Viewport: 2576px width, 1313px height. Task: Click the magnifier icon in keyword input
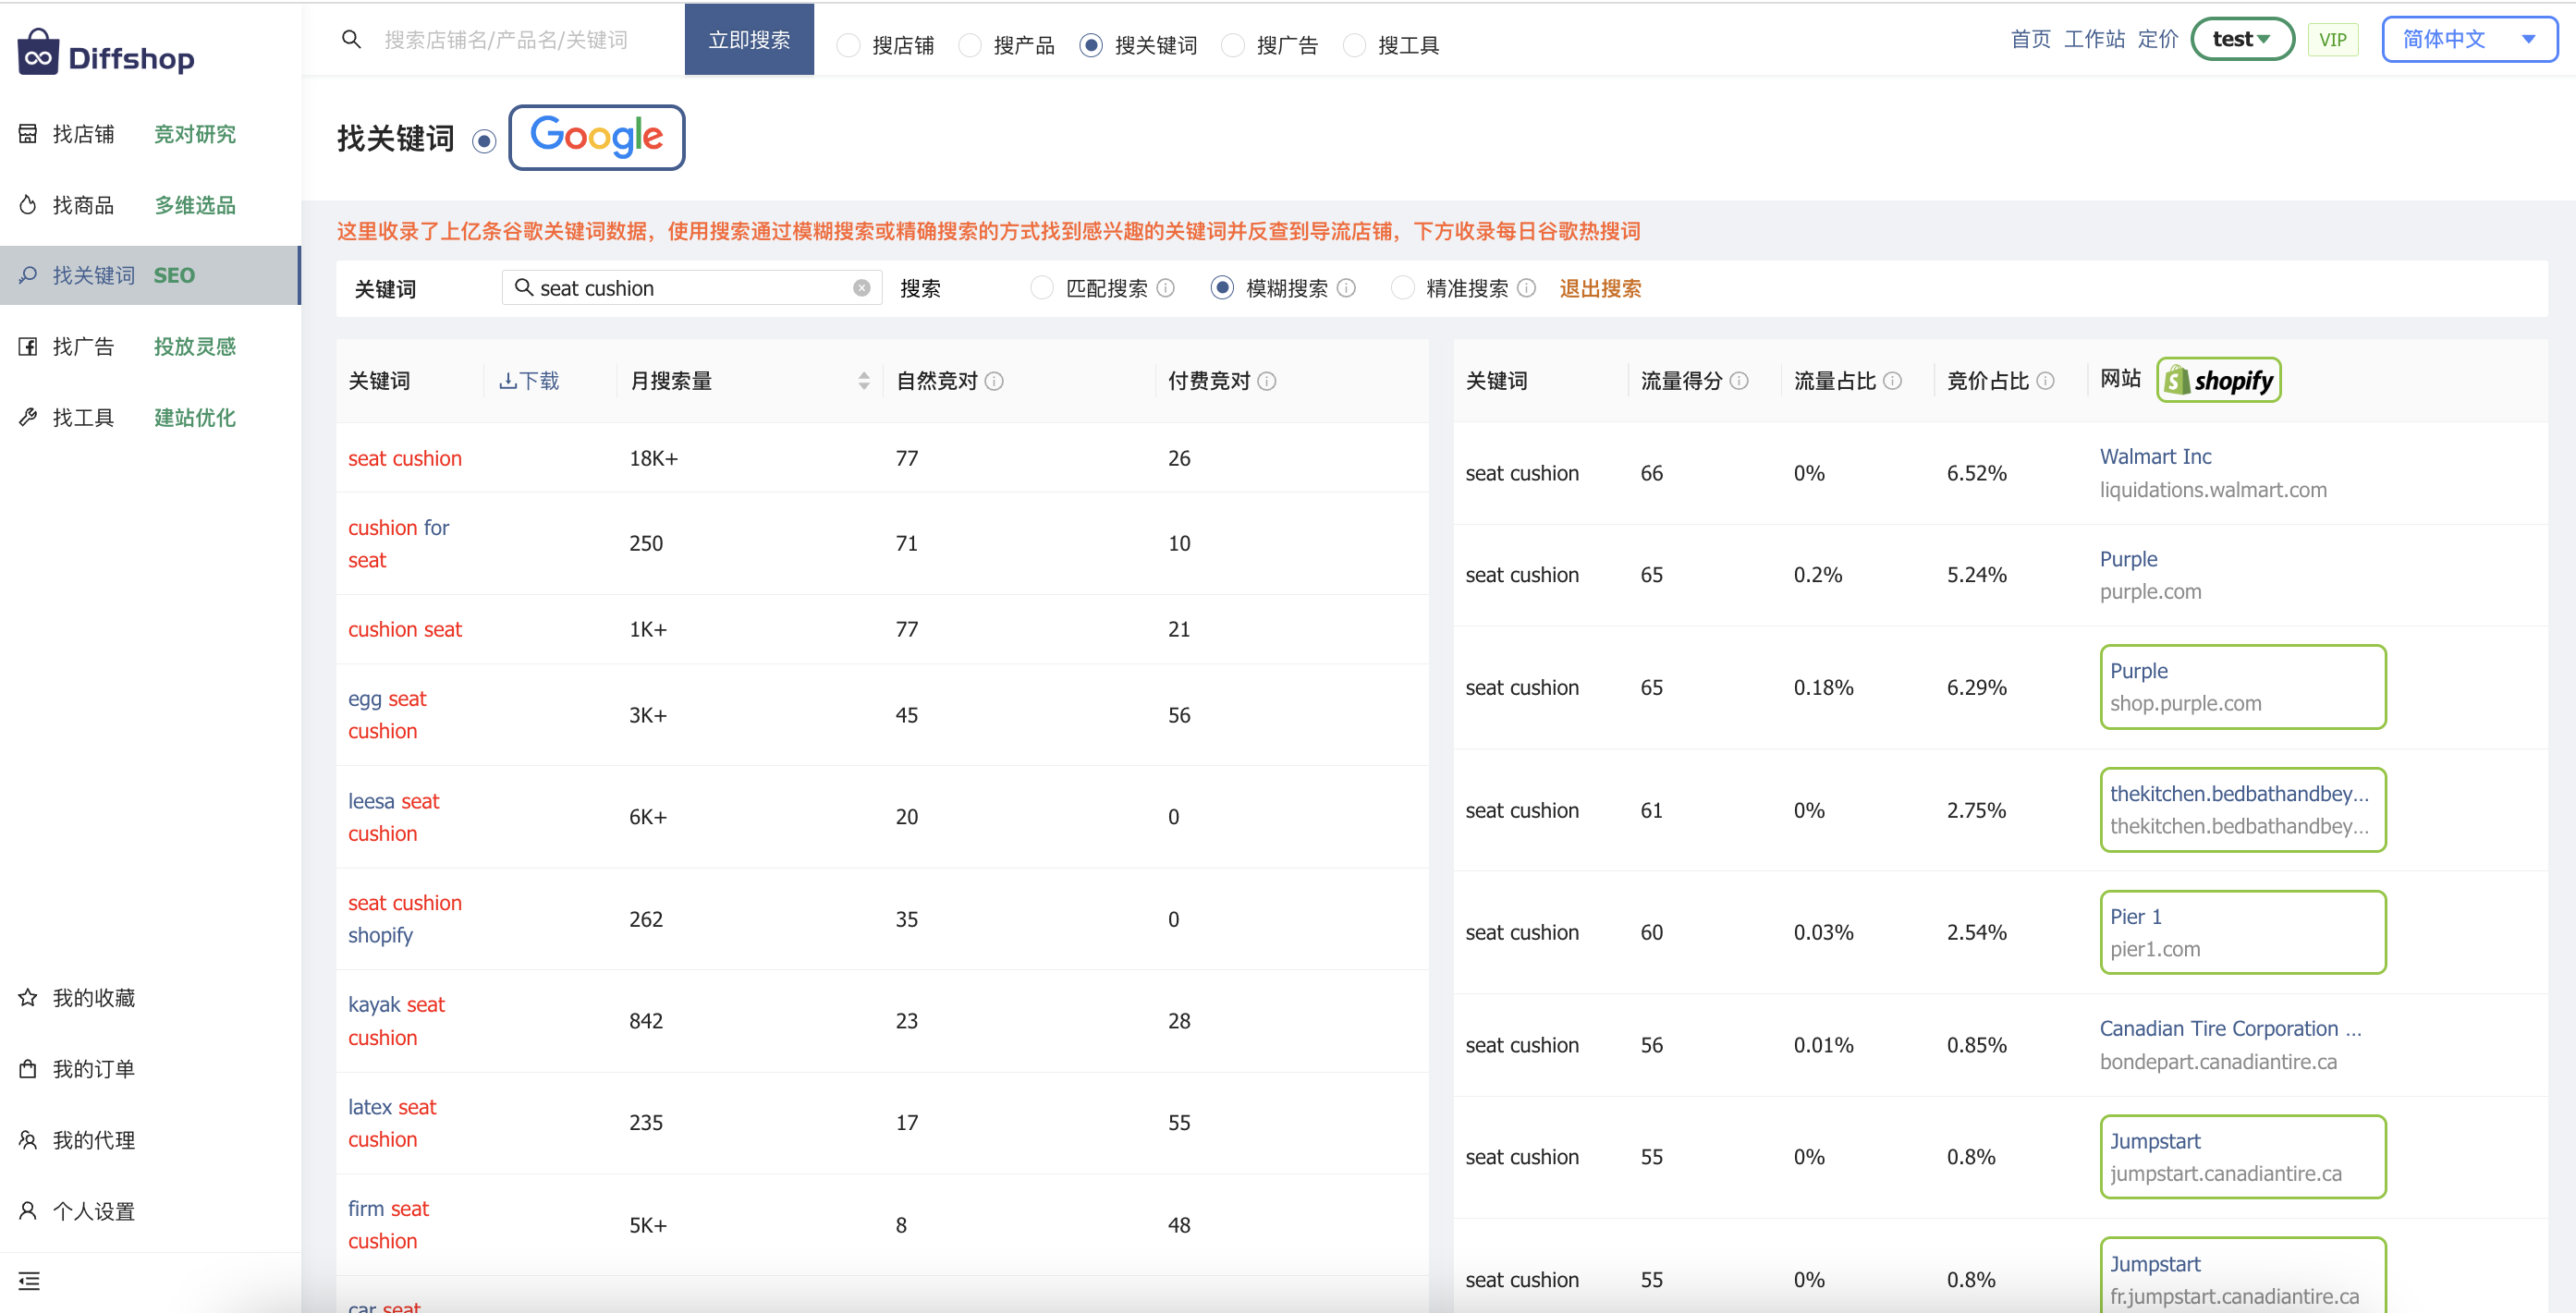click(x=523, y=287)
